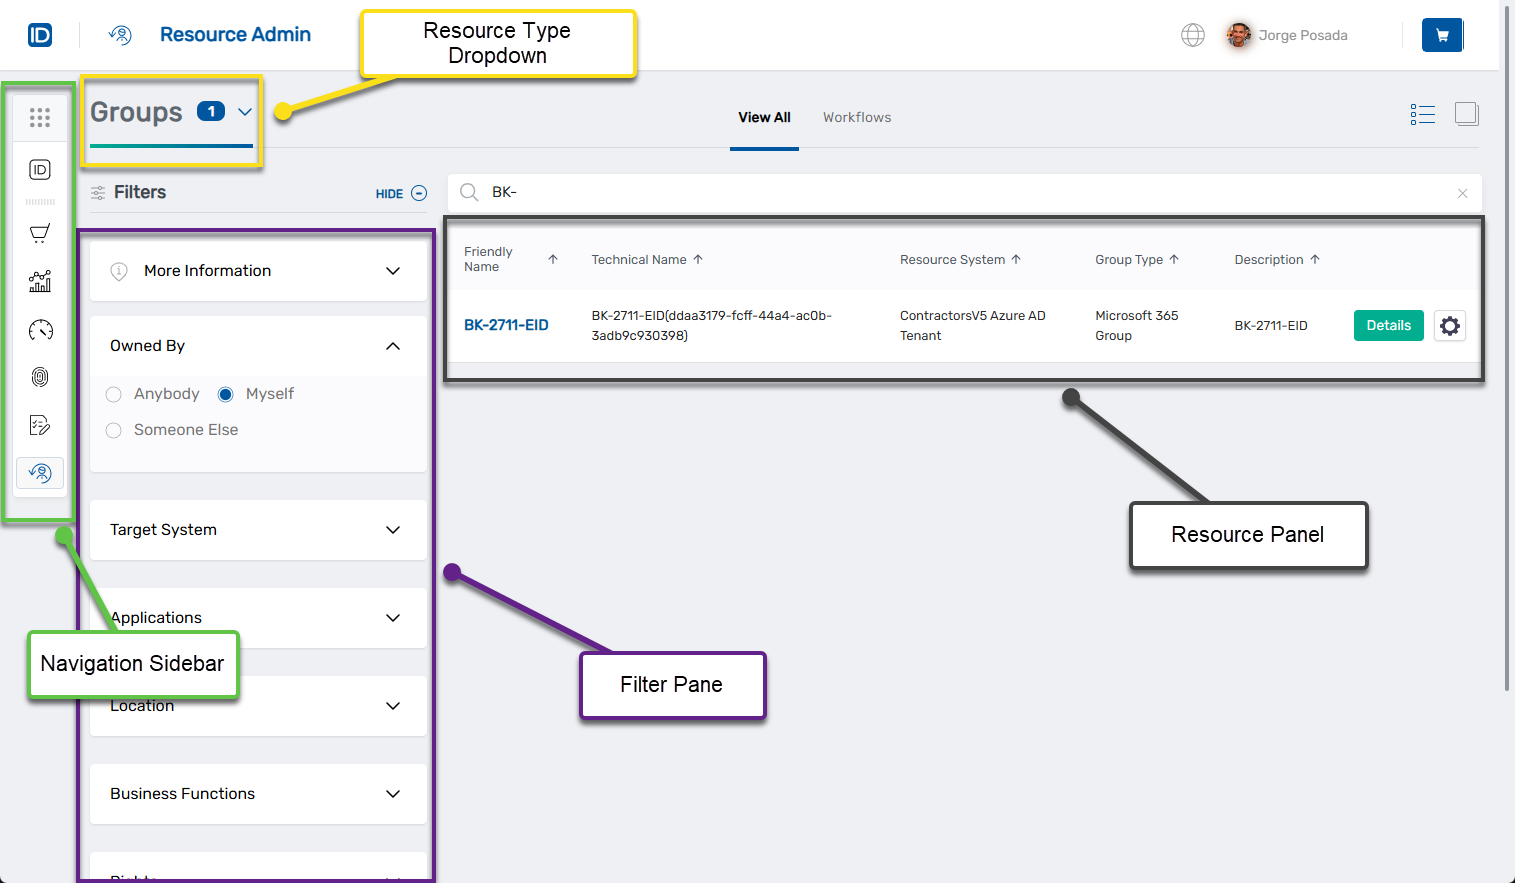Open the shopping cart icon in the sidebar
Image resolution: width=1515 pixels, height=883 pixels.
tap(40, 233)
